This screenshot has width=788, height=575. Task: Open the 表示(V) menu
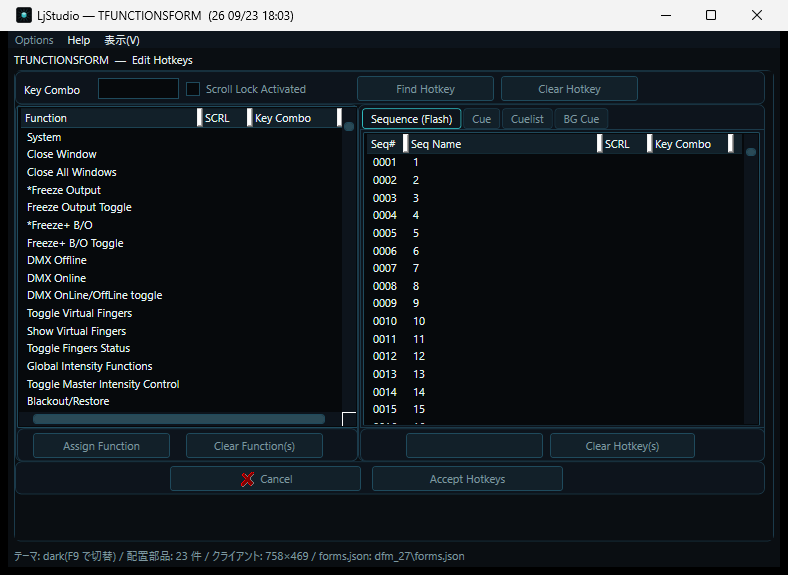coord(122,40)
